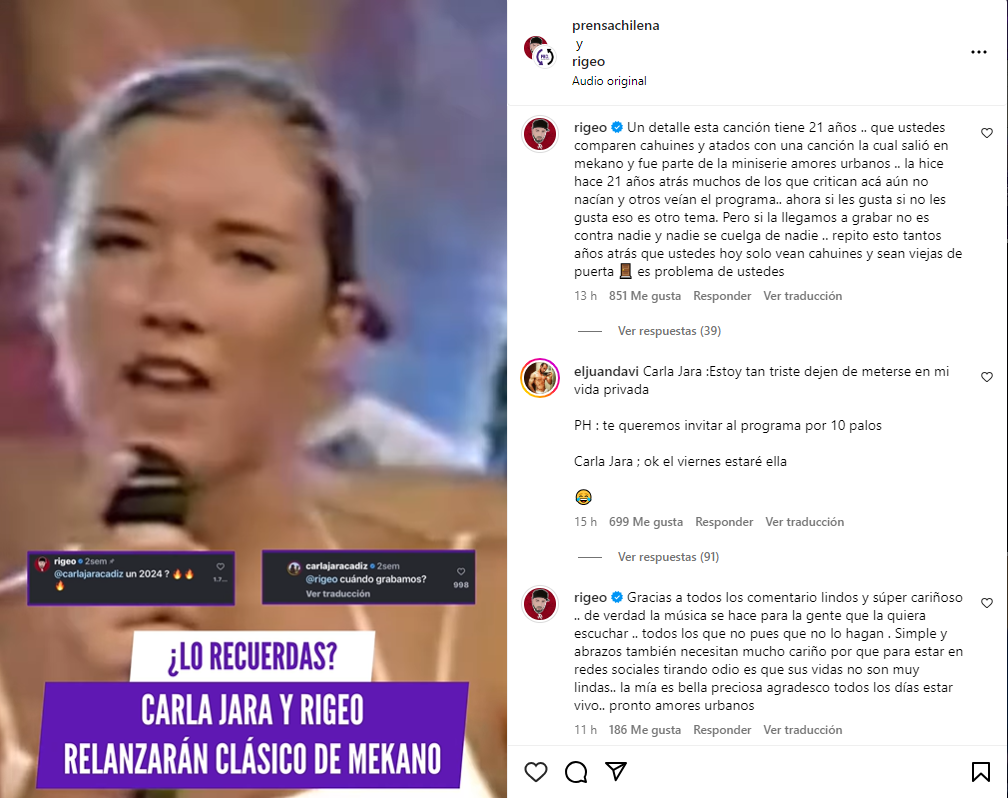Image resolution: width=1008 pixels, height=798 pixels.
Task: View 851 Me gusta likes list
Action: [x=645, y=296]
